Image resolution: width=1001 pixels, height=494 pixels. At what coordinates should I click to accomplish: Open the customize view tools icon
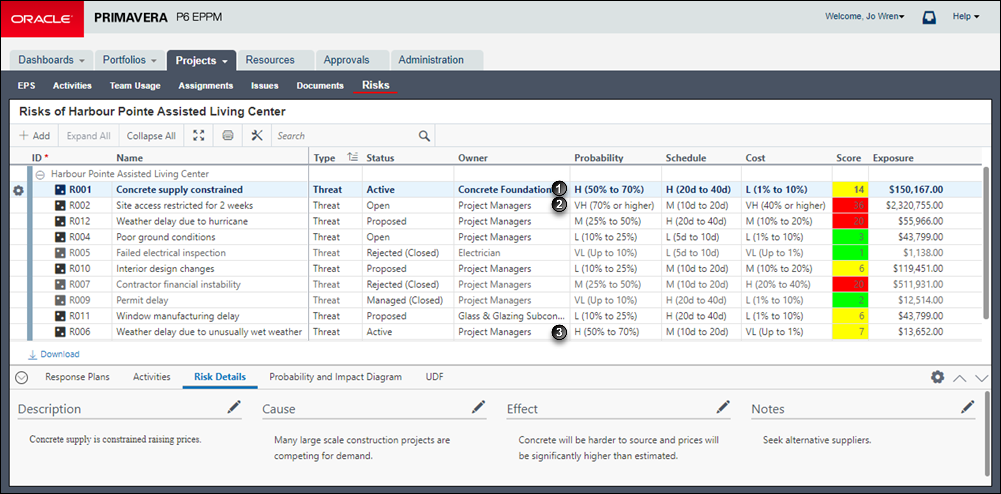257,135
